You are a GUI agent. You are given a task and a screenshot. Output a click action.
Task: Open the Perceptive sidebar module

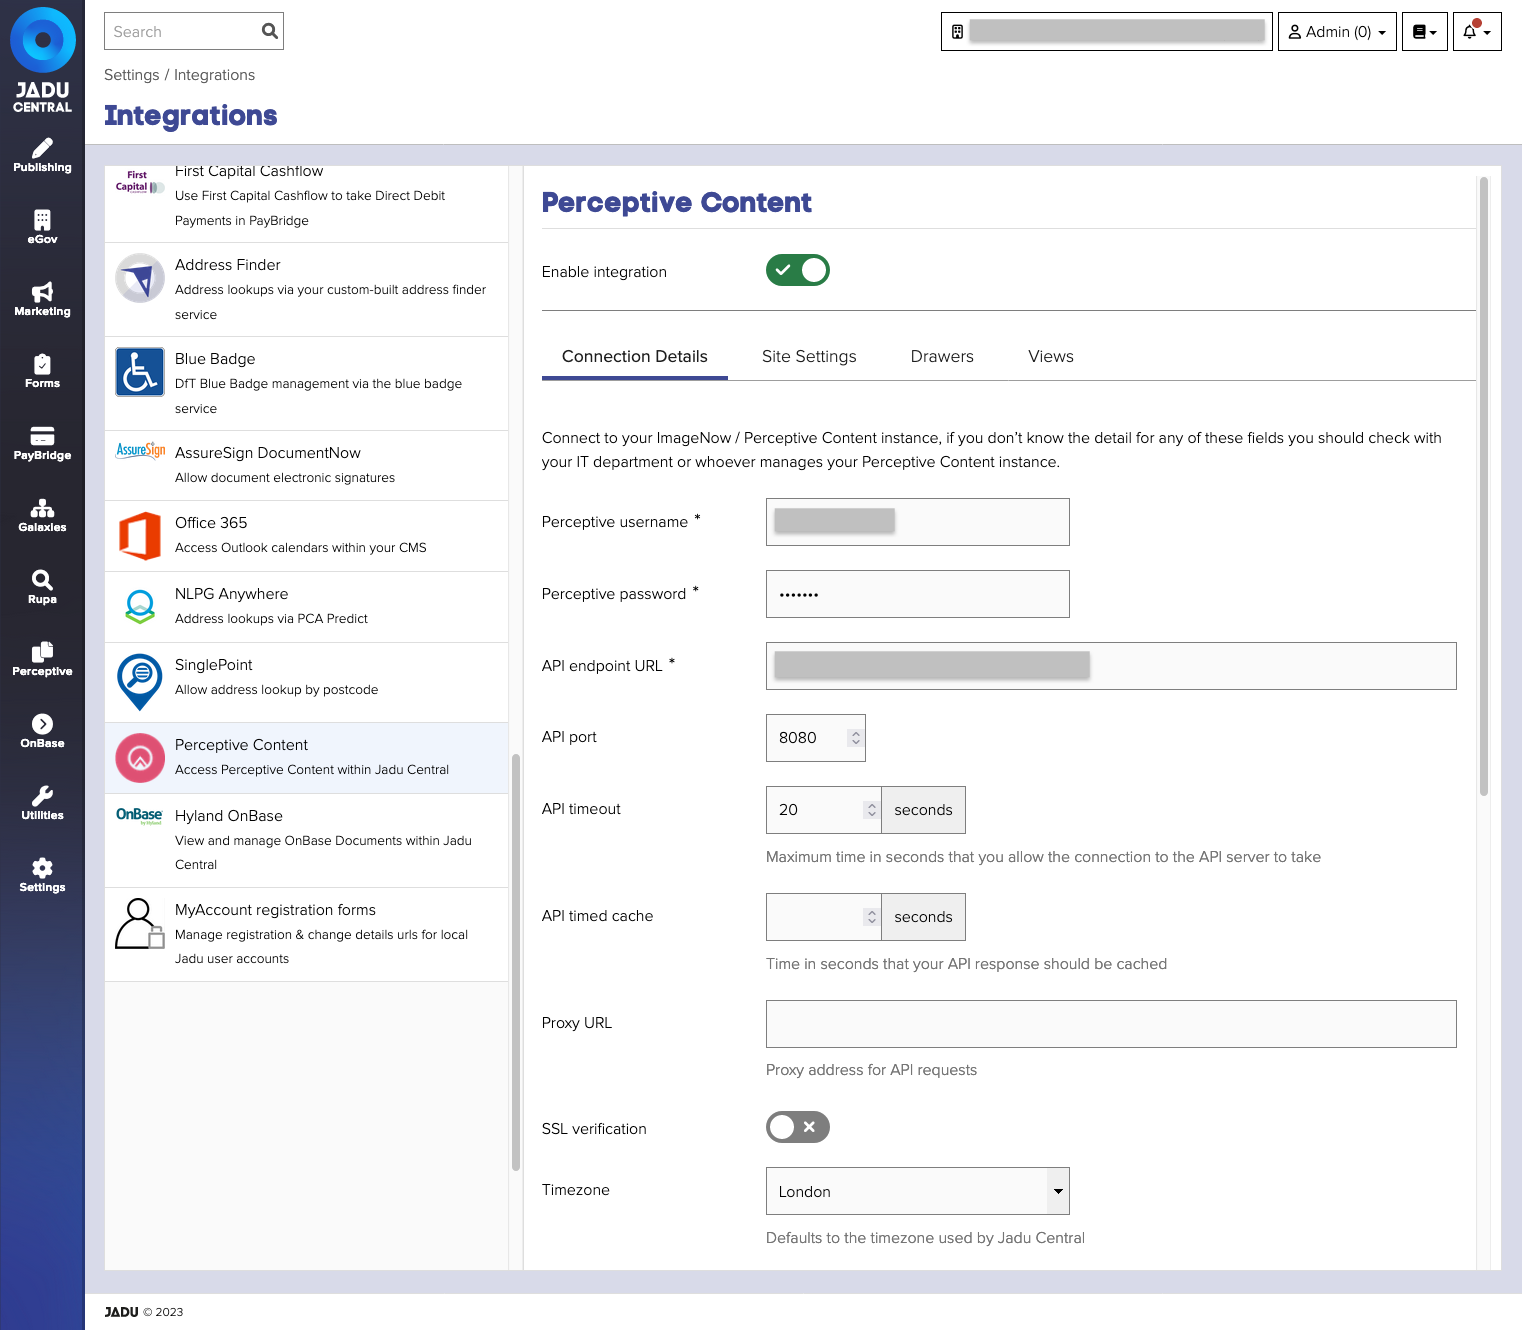pyautogui.click(x=42, y=659)
